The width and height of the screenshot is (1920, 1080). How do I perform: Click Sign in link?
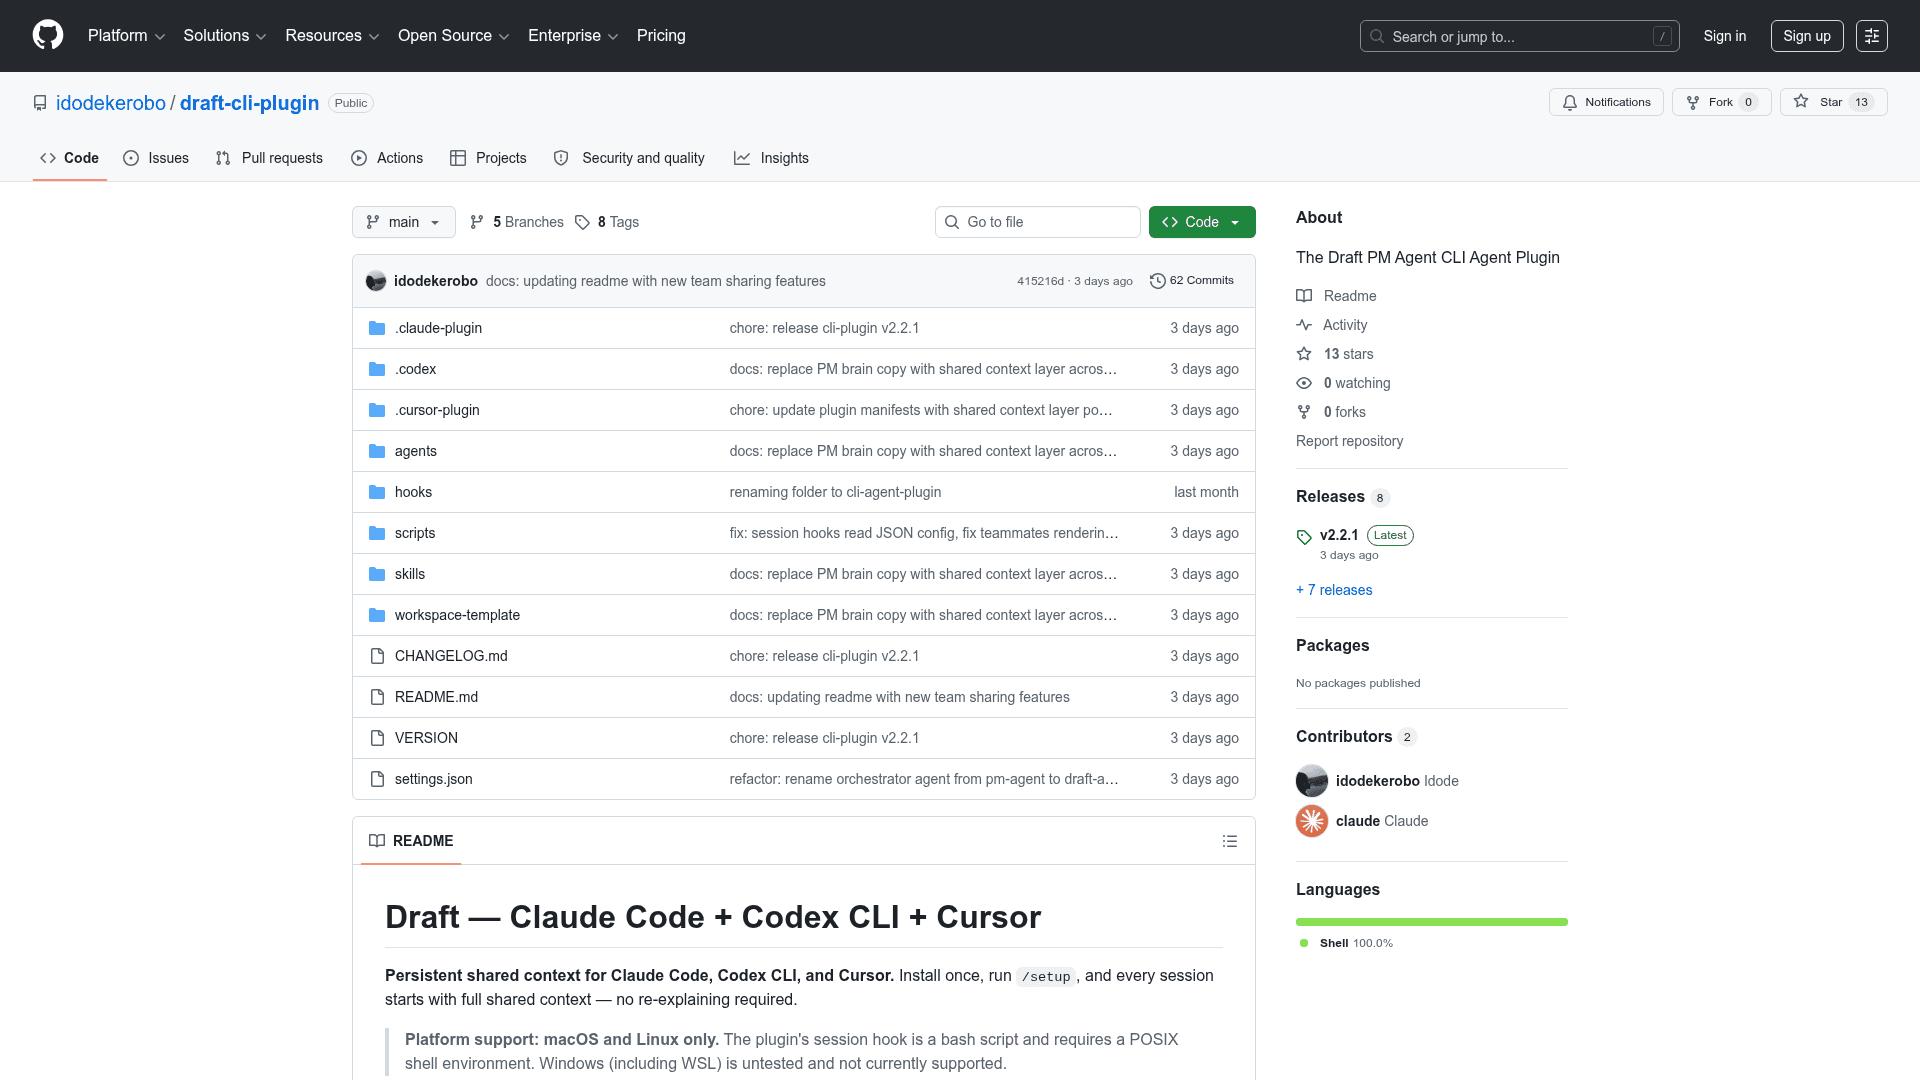tap(1725, 36)
